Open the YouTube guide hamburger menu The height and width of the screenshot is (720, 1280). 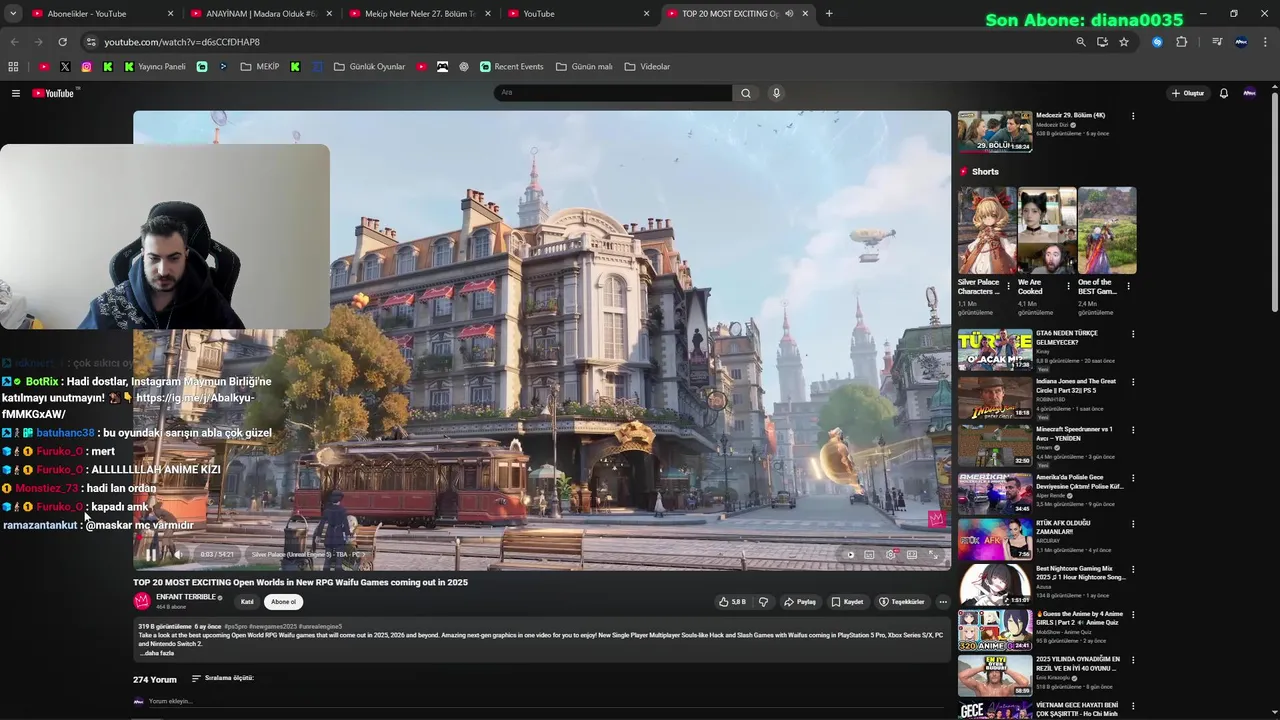[x=16, y=93]
